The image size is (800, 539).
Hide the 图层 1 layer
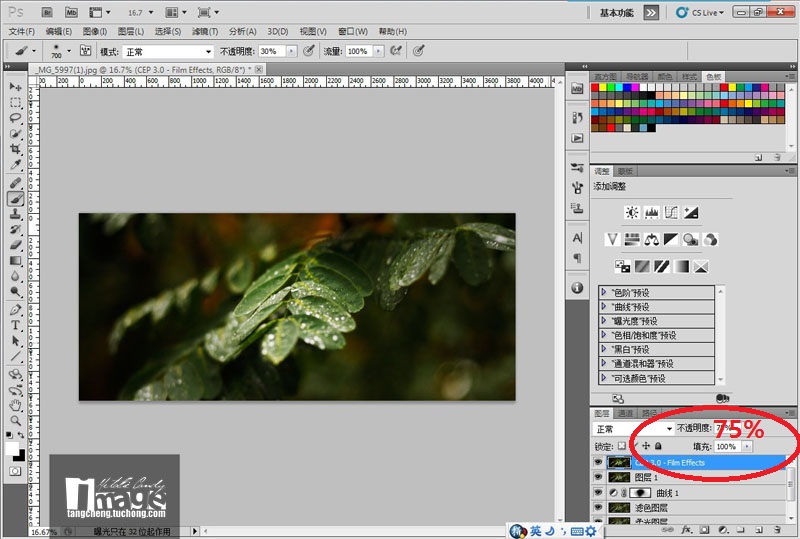[x=598, y=477]
